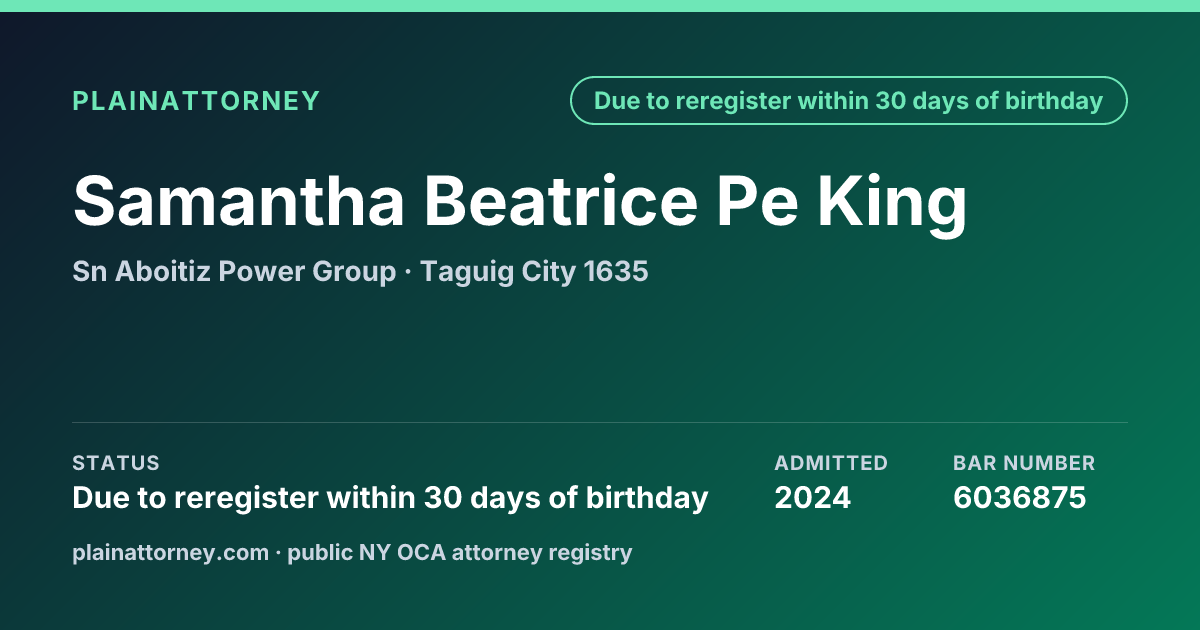This screenshot has width=1200, height=630.
Task: Click the horizontal divider above status
Action: coord(600,422)
